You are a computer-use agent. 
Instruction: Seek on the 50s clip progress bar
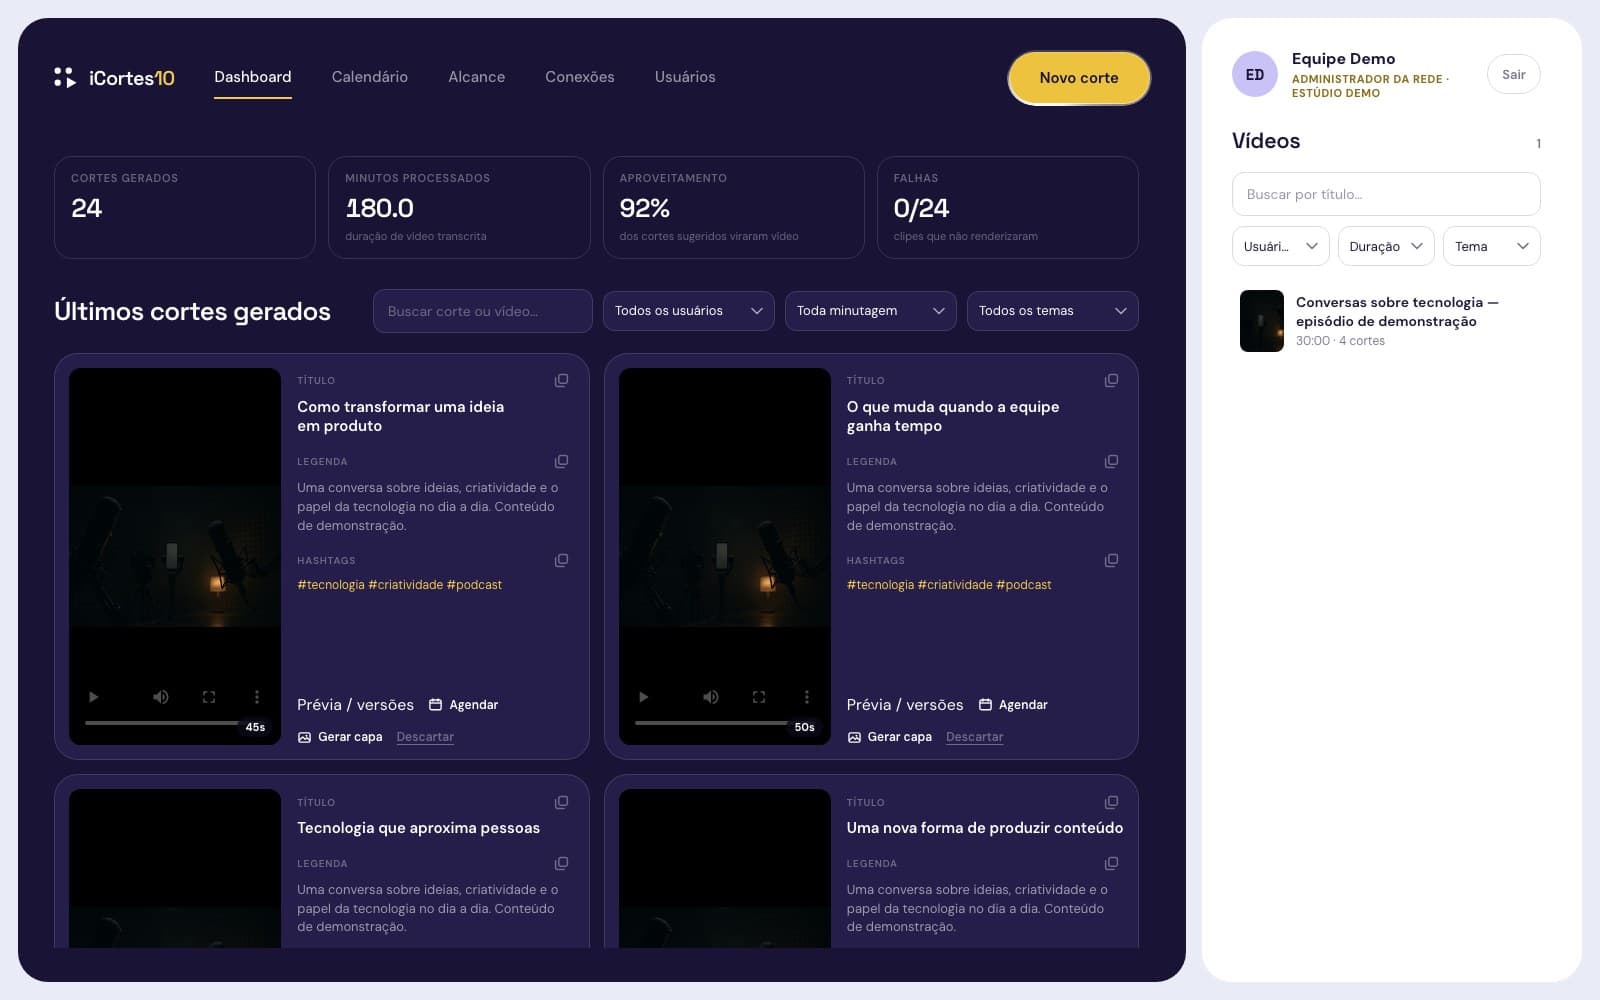coord(711,722)
